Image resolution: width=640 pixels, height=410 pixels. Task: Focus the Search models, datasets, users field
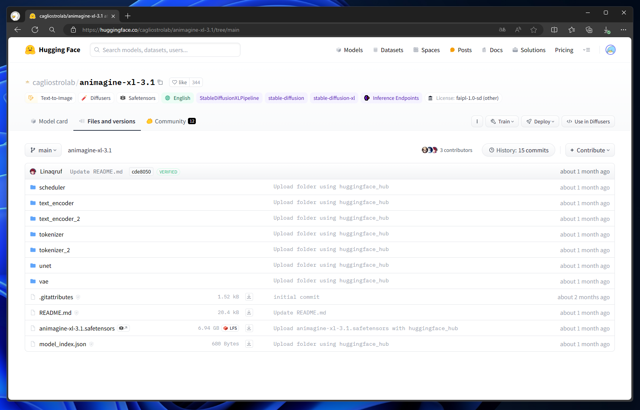point(165,50)
